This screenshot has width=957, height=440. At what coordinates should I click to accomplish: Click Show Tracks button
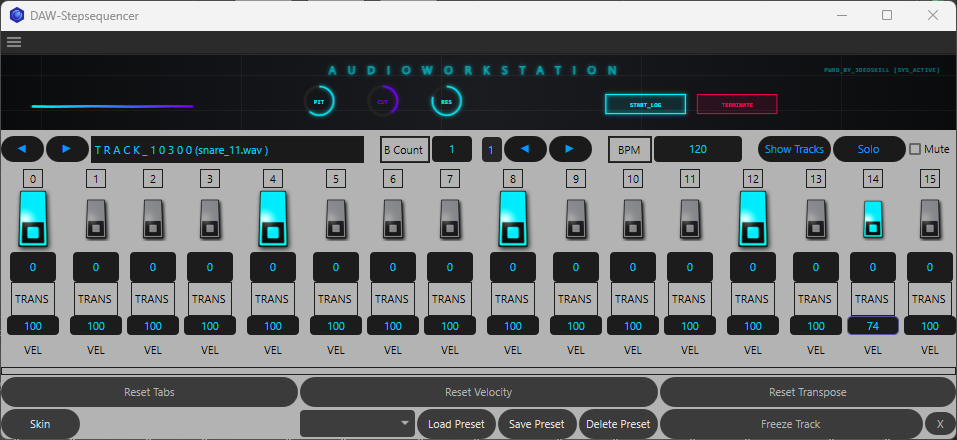(x=794, y=149)
